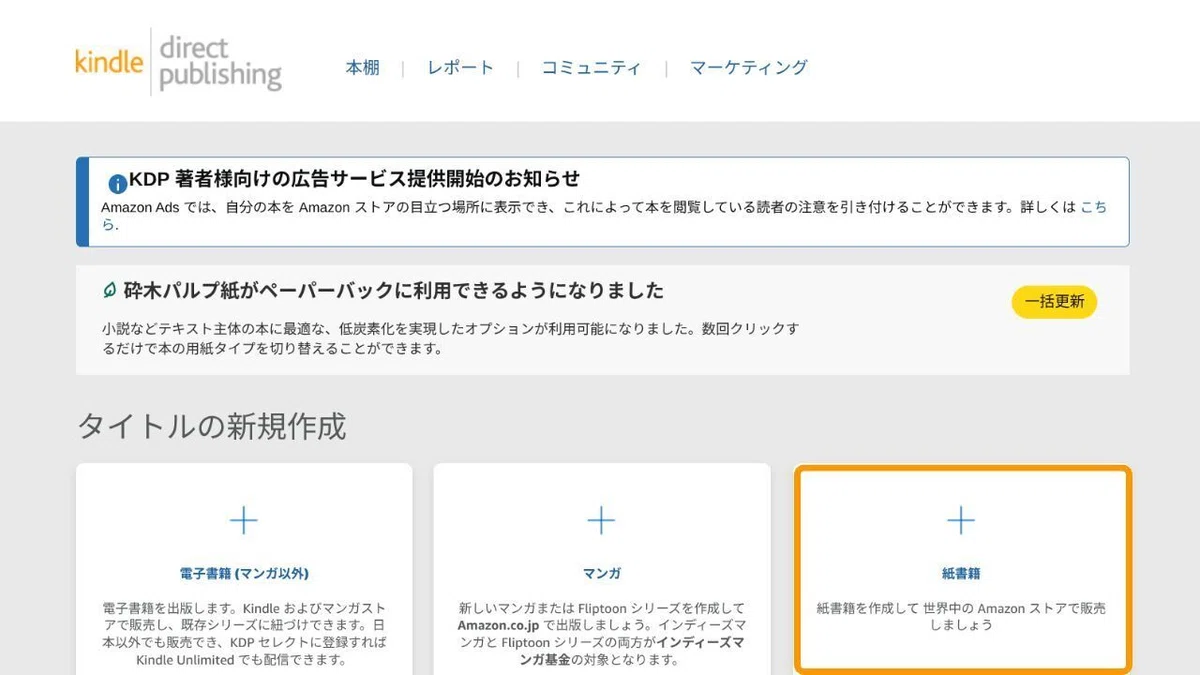The height and width of the screenshot is (675, 1200).
Task: Click the KDP 著者様向けの広告サービス heading
Action: (354, 179)
